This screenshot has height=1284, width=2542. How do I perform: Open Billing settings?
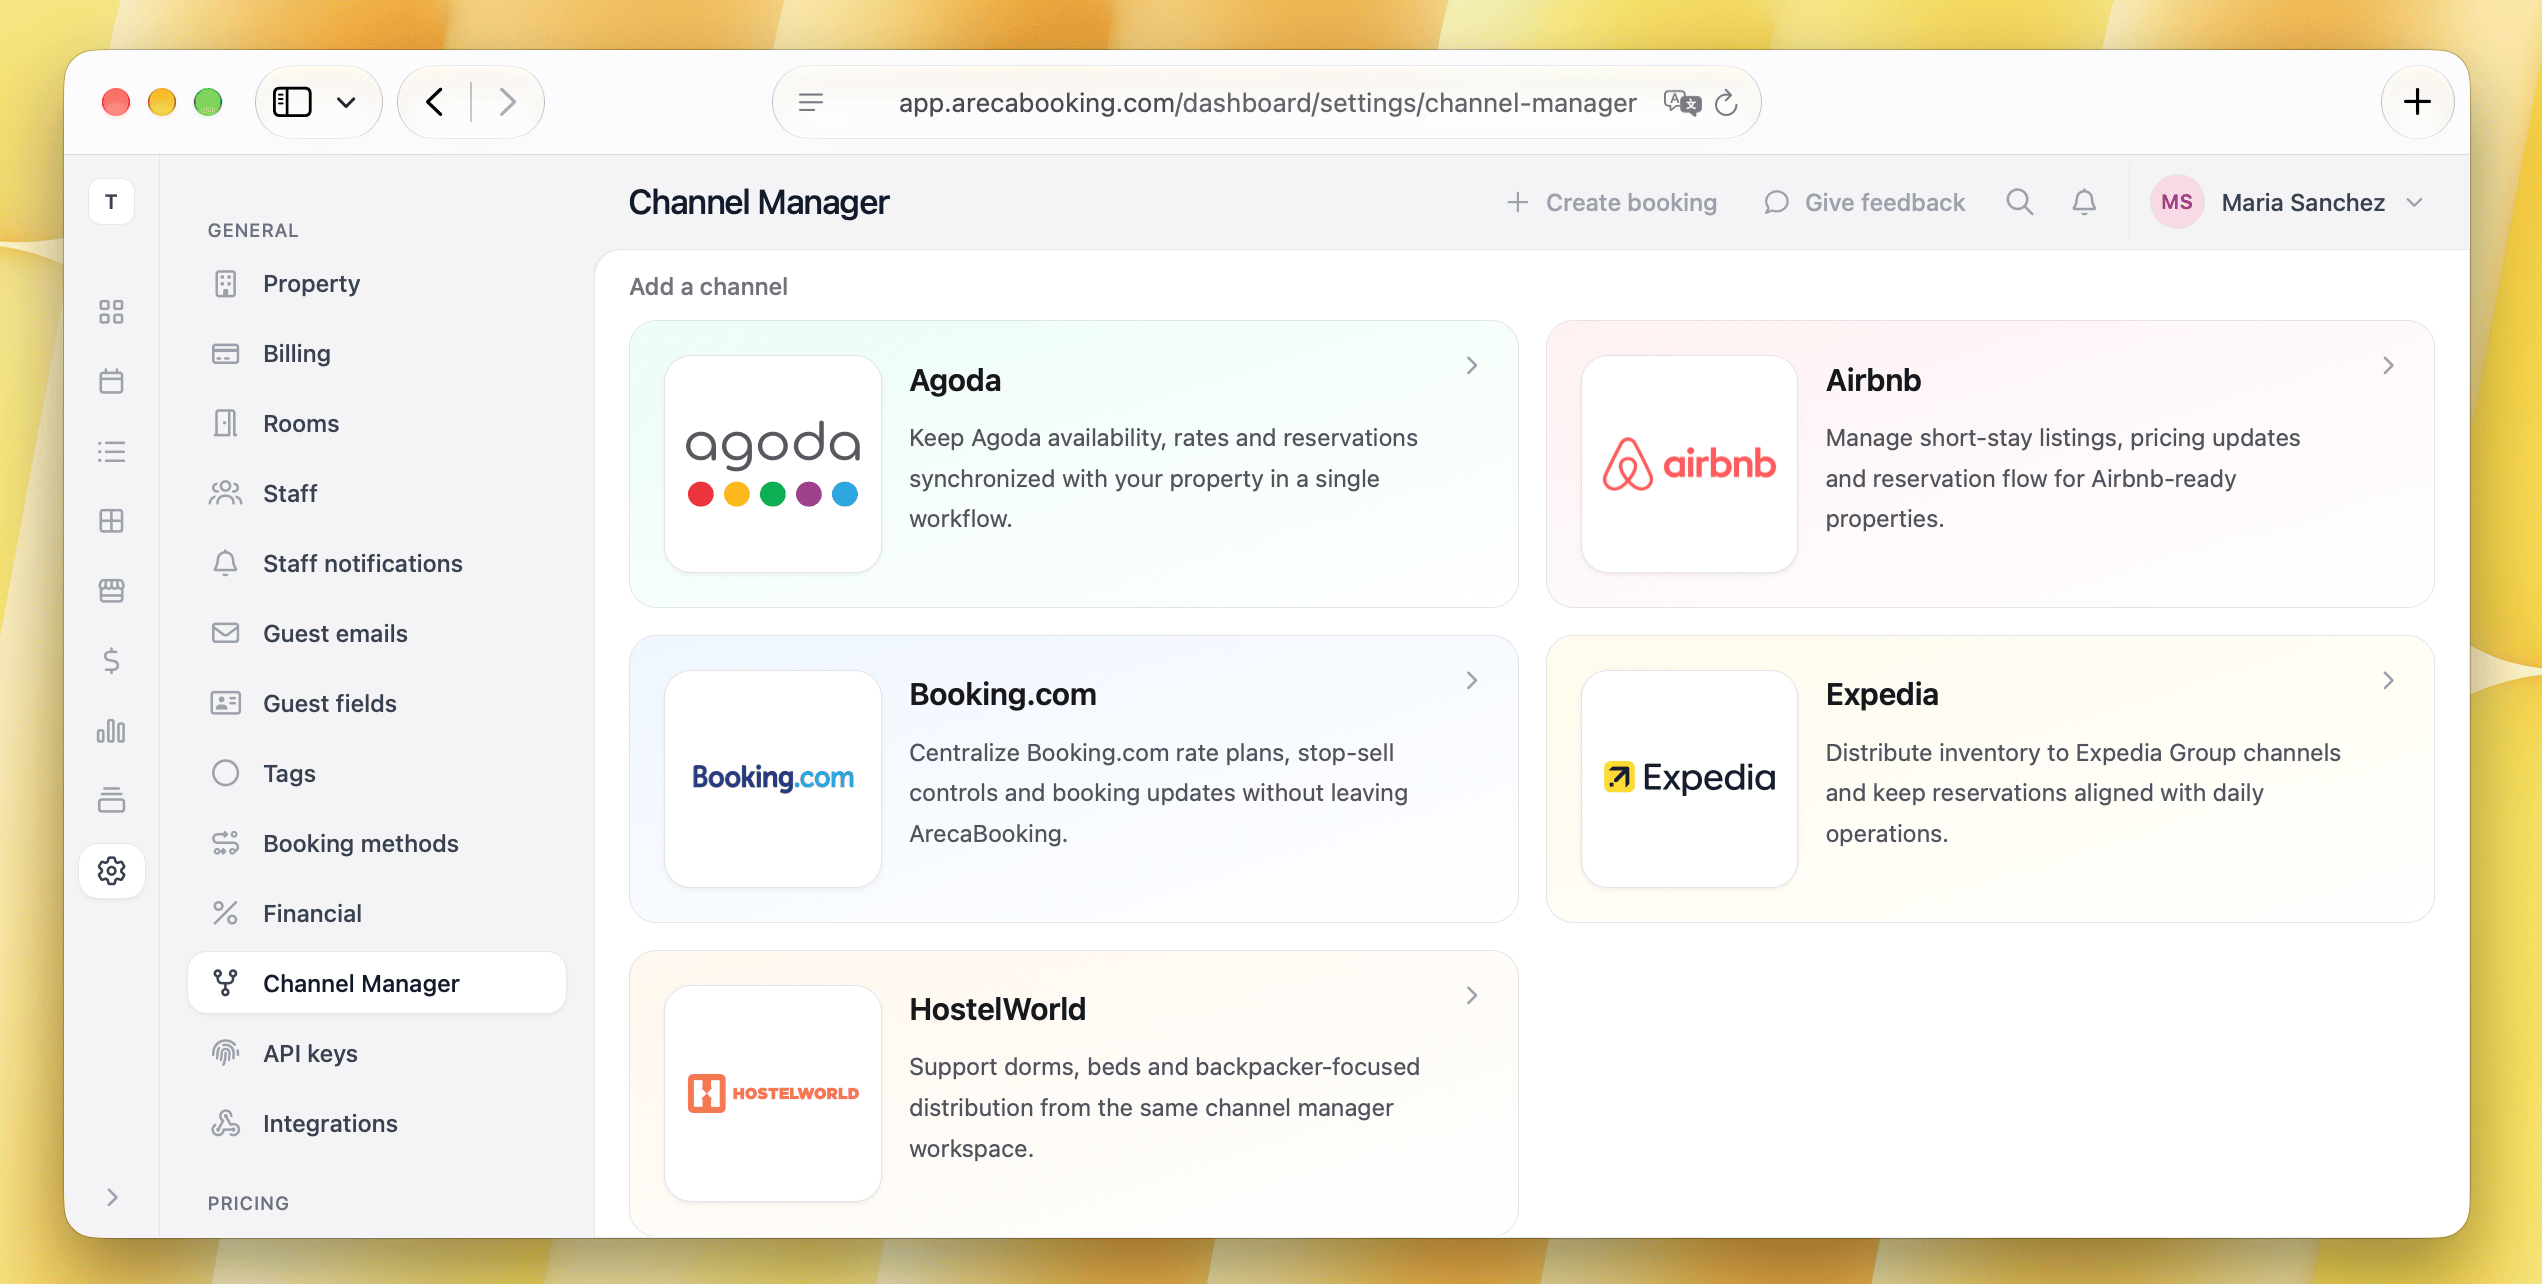pyautogui.click(x=377, y=354)
